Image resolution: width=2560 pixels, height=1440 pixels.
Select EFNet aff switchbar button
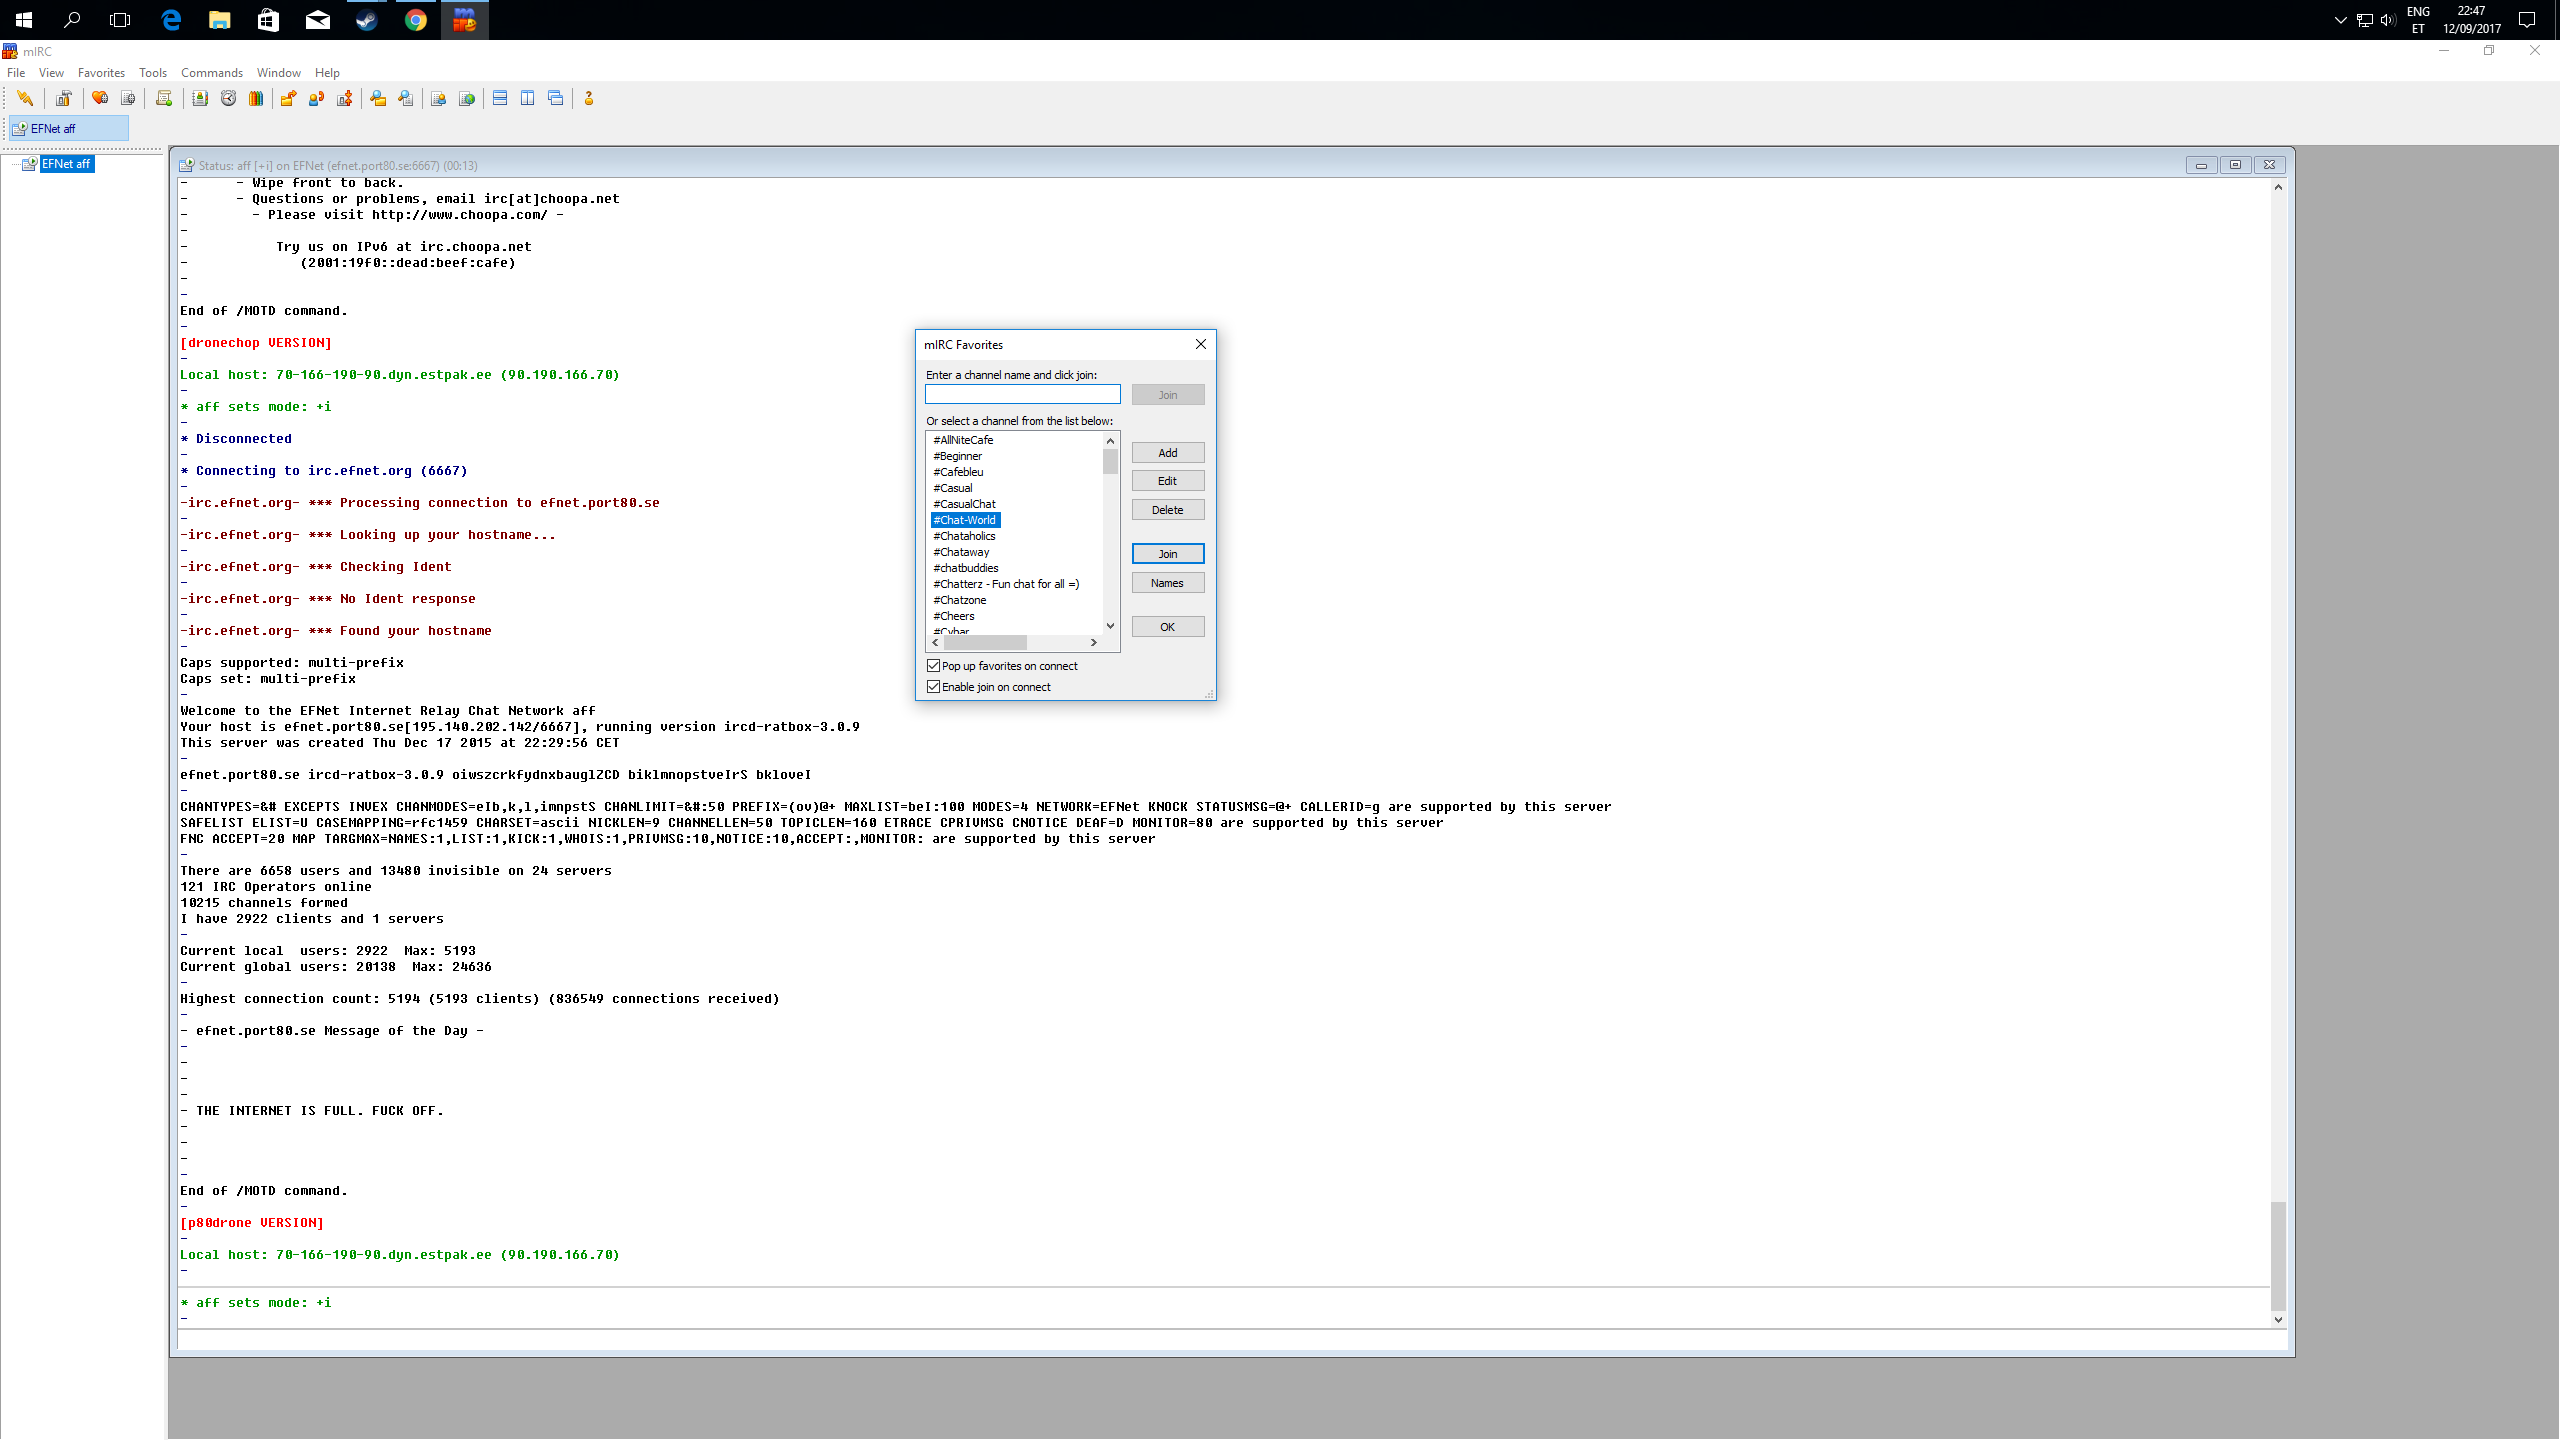(69, 128)
